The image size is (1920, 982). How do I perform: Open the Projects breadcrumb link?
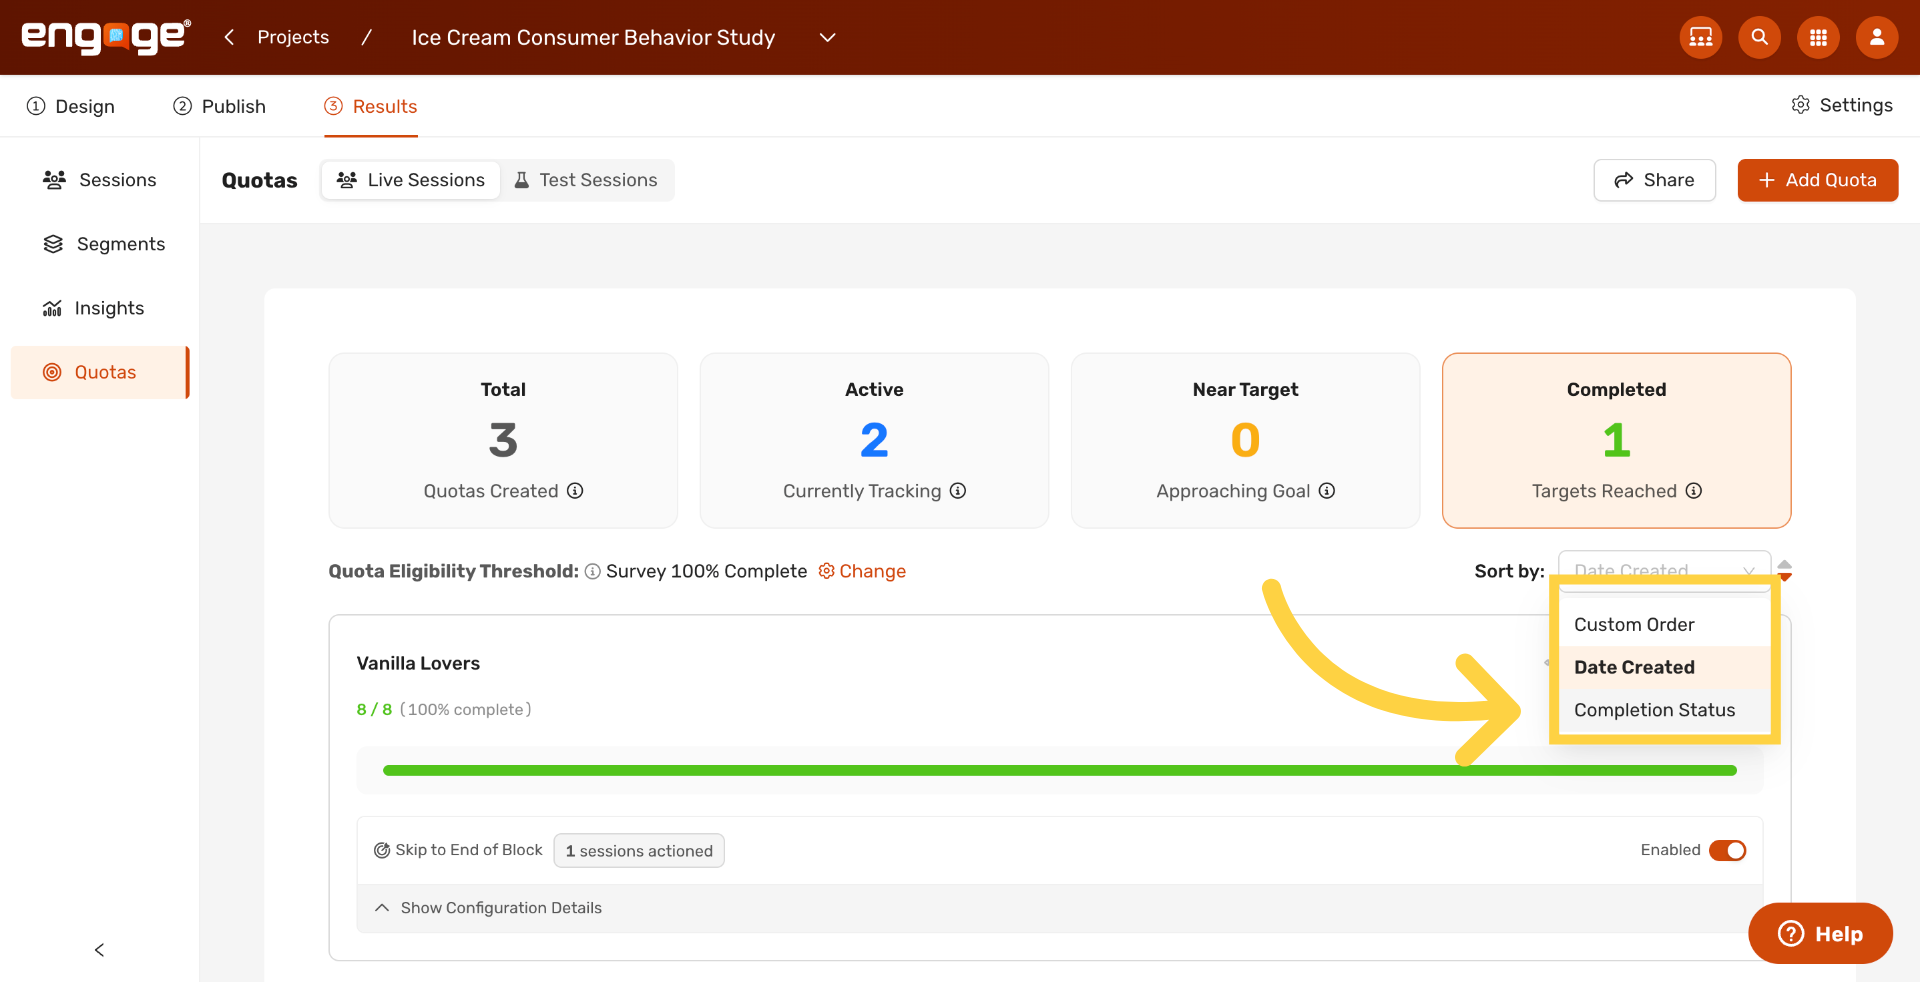click(293, 37)
